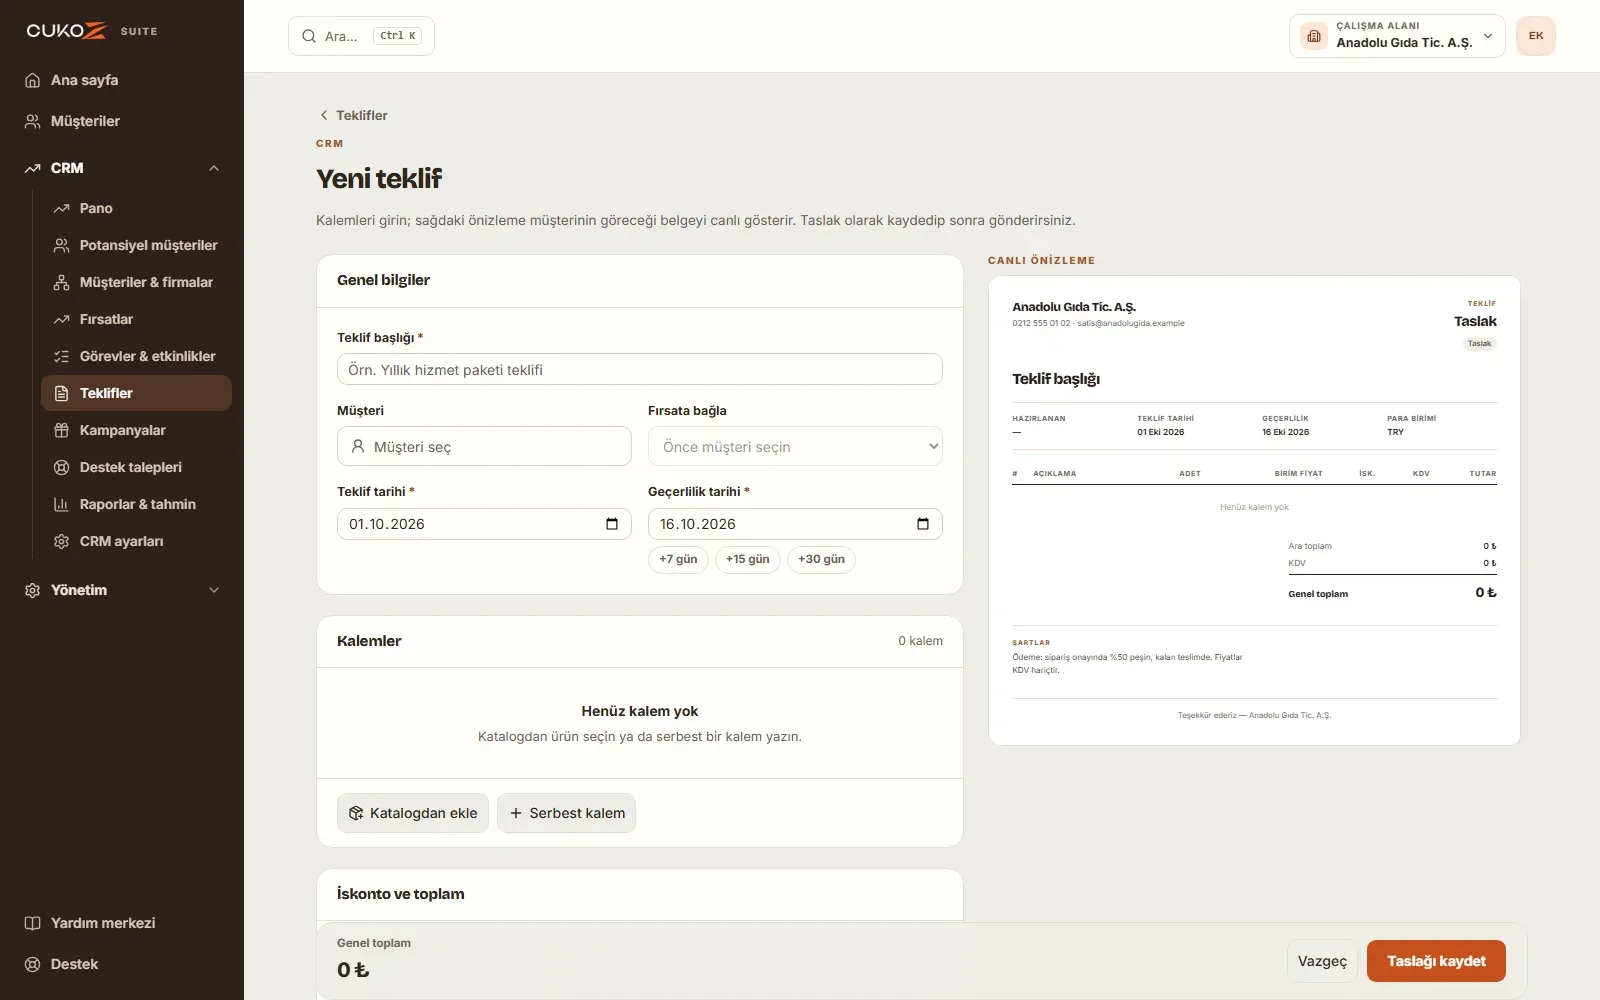Focus the Teklif başlığı input field
Image resolution: width=1600 pixels, height=1000 pixels.
(640, 369)
